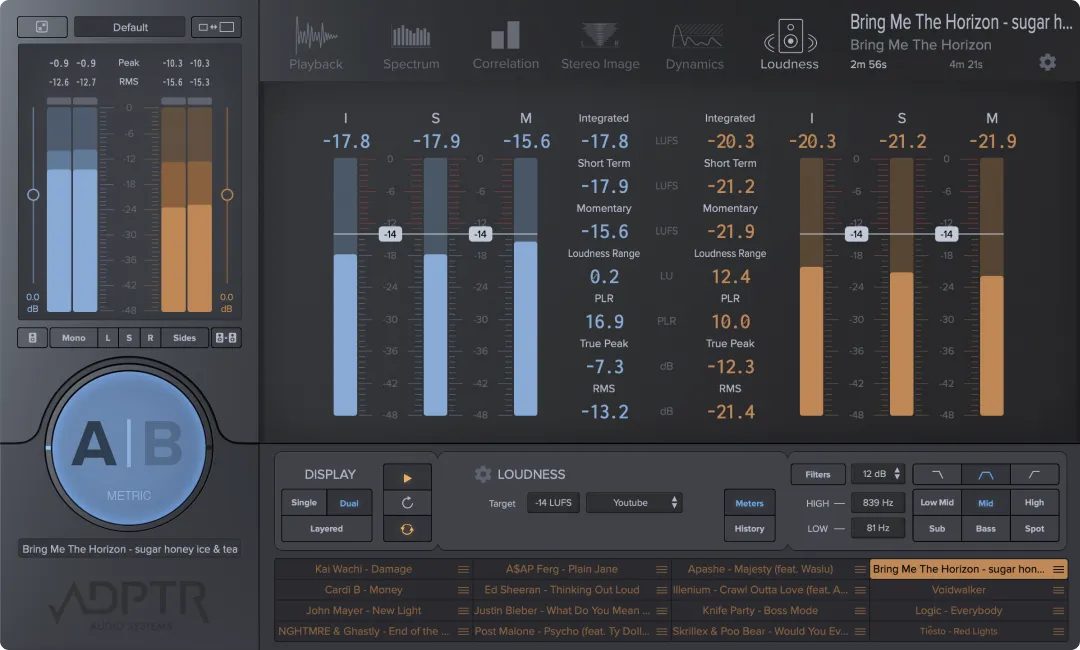The width and height of the screenshot is (1080, 650).
Task: Enable Mono monitoring
Action: pyautogui.click(x=74, y=337)
